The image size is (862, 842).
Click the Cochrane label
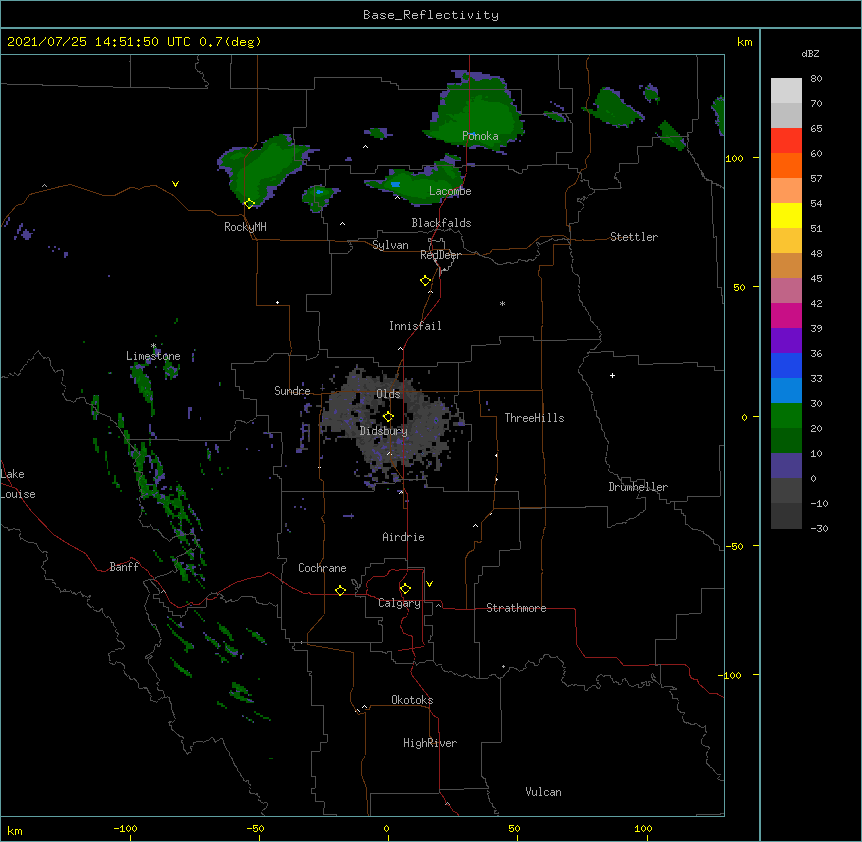(x=322, y=568)
